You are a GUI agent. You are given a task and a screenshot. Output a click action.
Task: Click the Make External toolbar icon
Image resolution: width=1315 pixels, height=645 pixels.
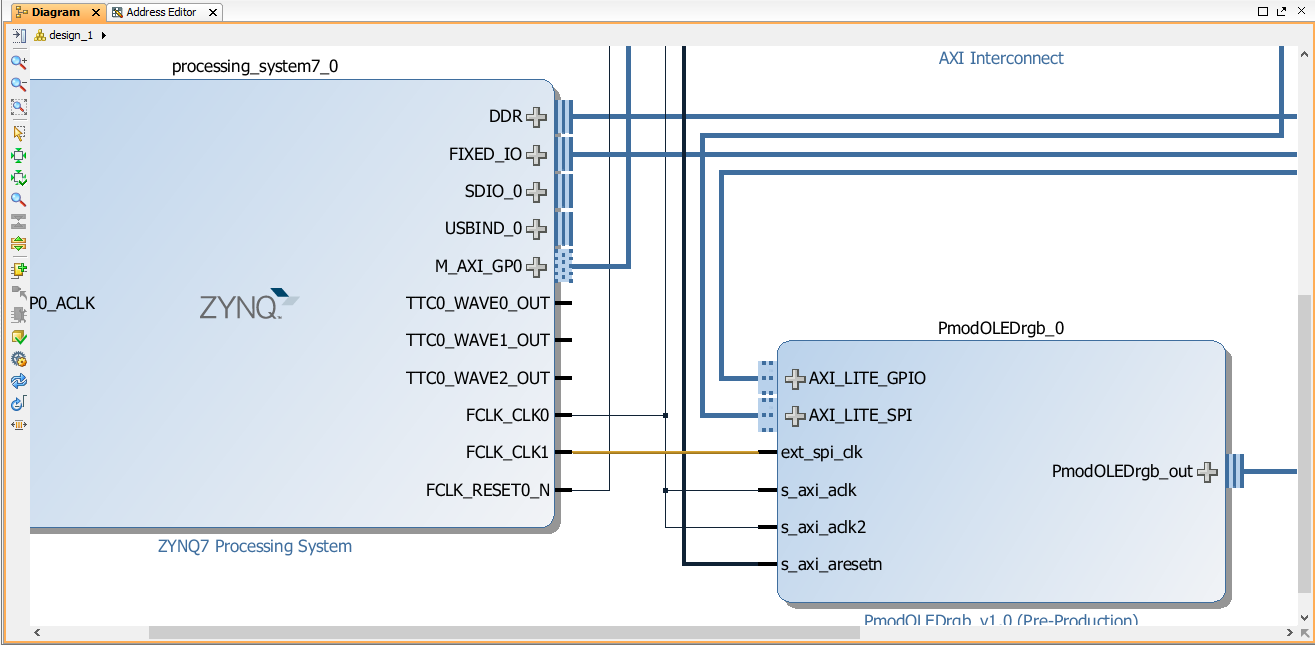point(18,292)
